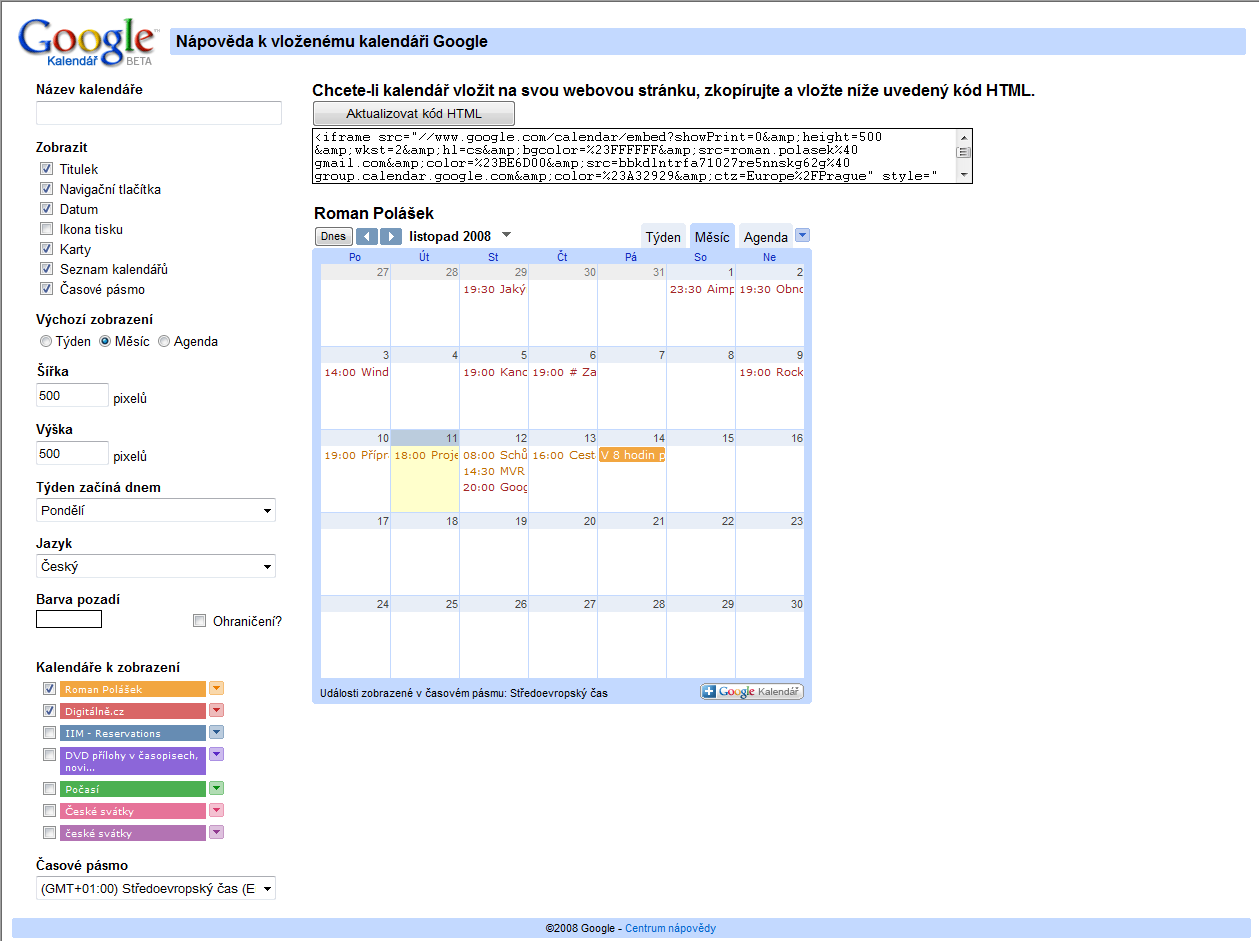Enable the Ikona tisku checkbox
The height and width of the screenshot is (941, 1259).
point(46,230)
